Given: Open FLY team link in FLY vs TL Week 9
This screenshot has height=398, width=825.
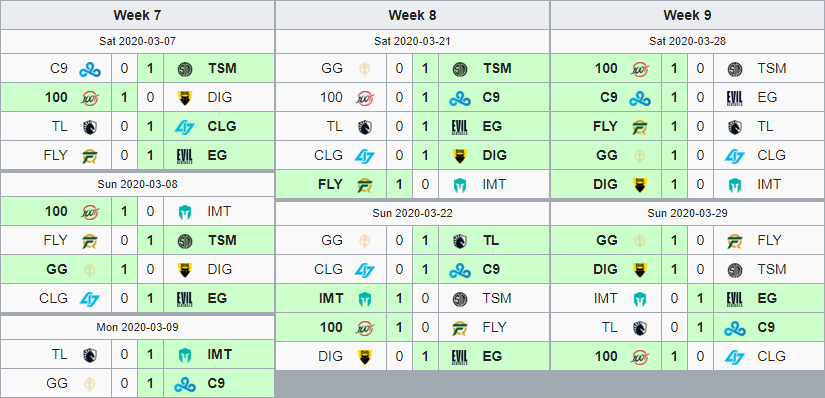Looking at the screenshot, I should pyautogui.click(x=607, y=126).
